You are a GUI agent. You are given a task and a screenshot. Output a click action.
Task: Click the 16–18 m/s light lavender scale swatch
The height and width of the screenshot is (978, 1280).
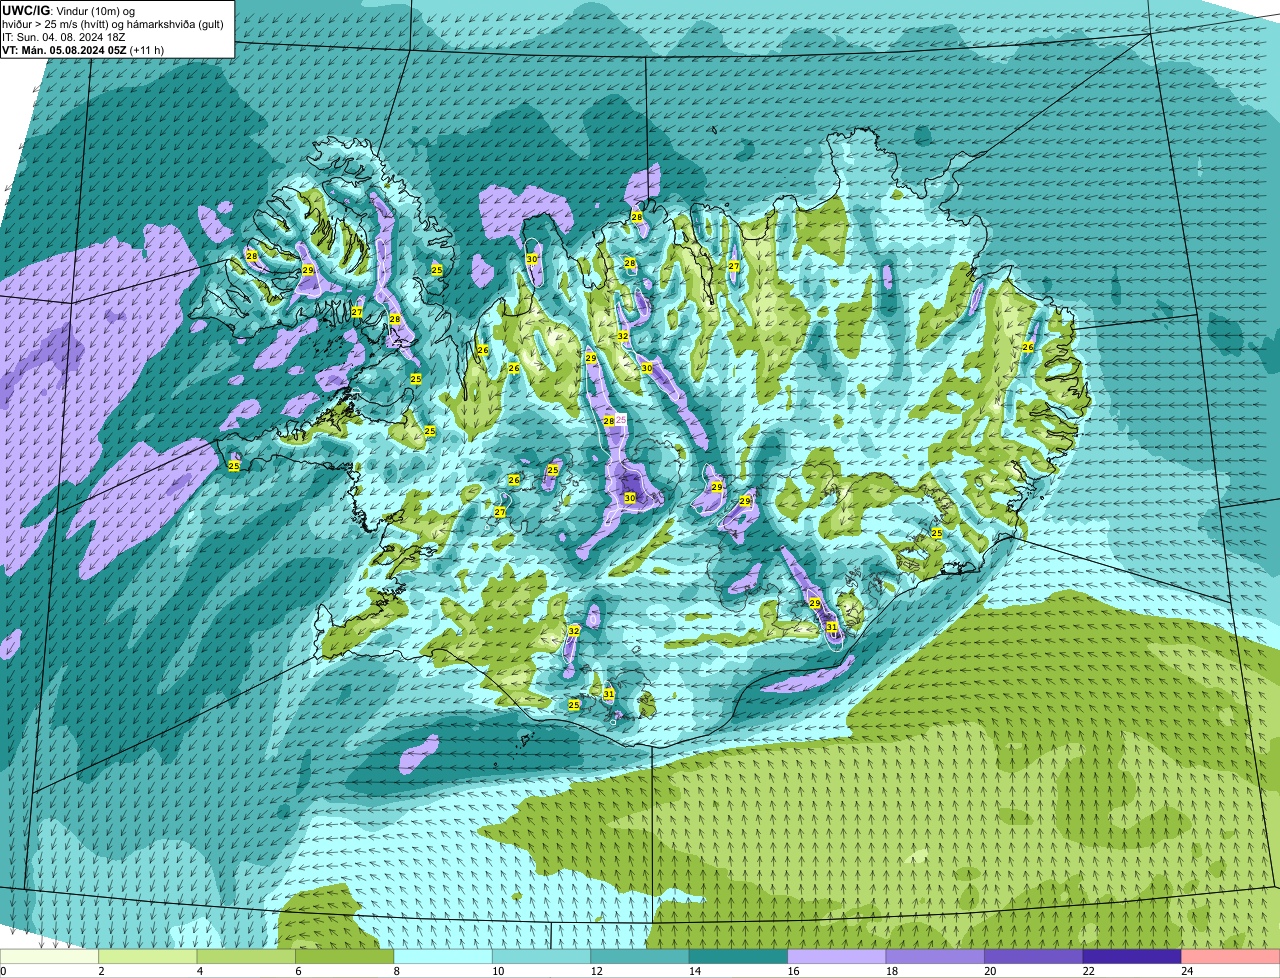pos(837,957)
